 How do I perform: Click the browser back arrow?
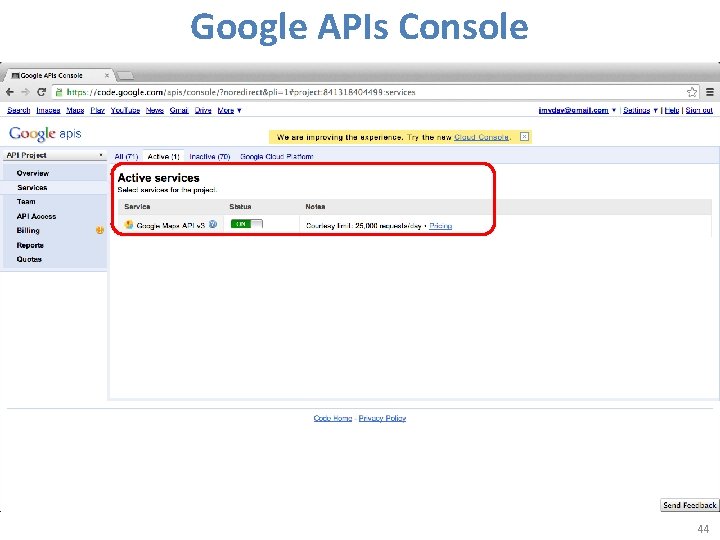10,92
